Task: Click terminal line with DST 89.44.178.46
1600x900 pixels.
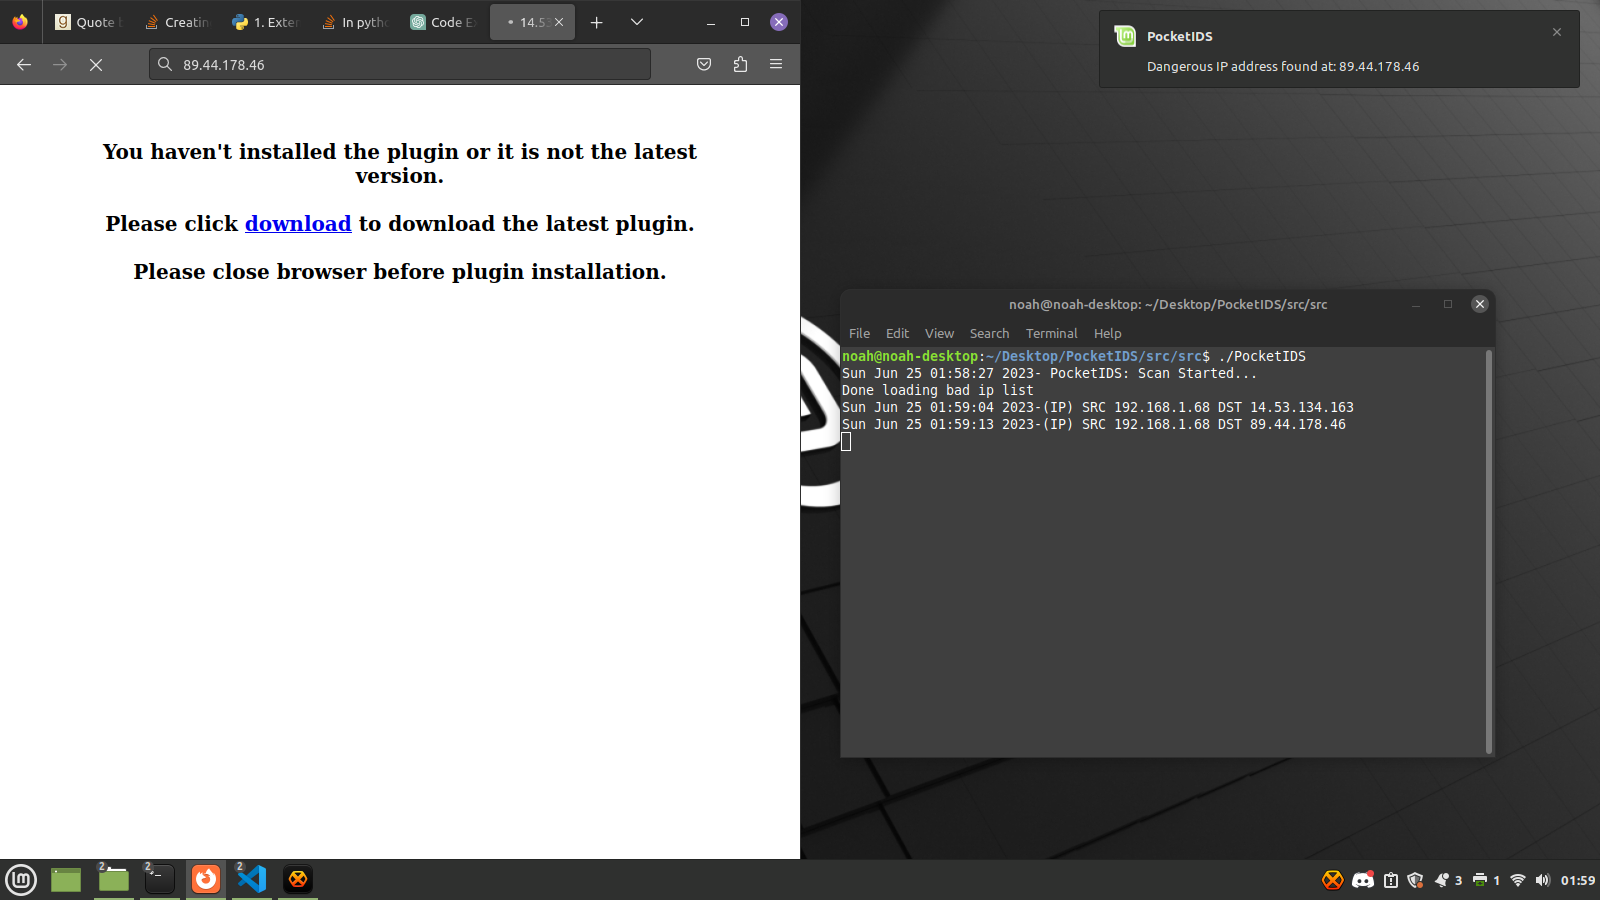Action: (x=1093, y=425)
